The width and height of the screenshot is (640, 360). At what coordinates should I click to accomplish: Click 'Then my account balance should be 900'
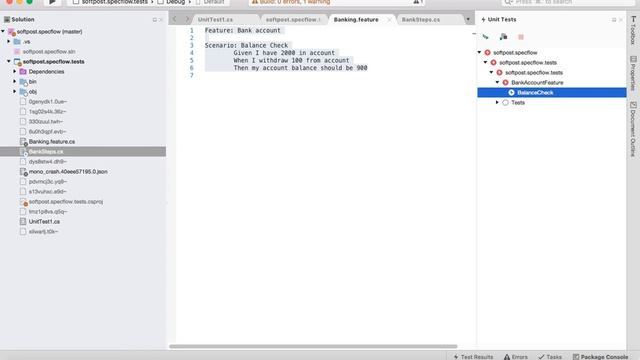click(x=300, y=68)
